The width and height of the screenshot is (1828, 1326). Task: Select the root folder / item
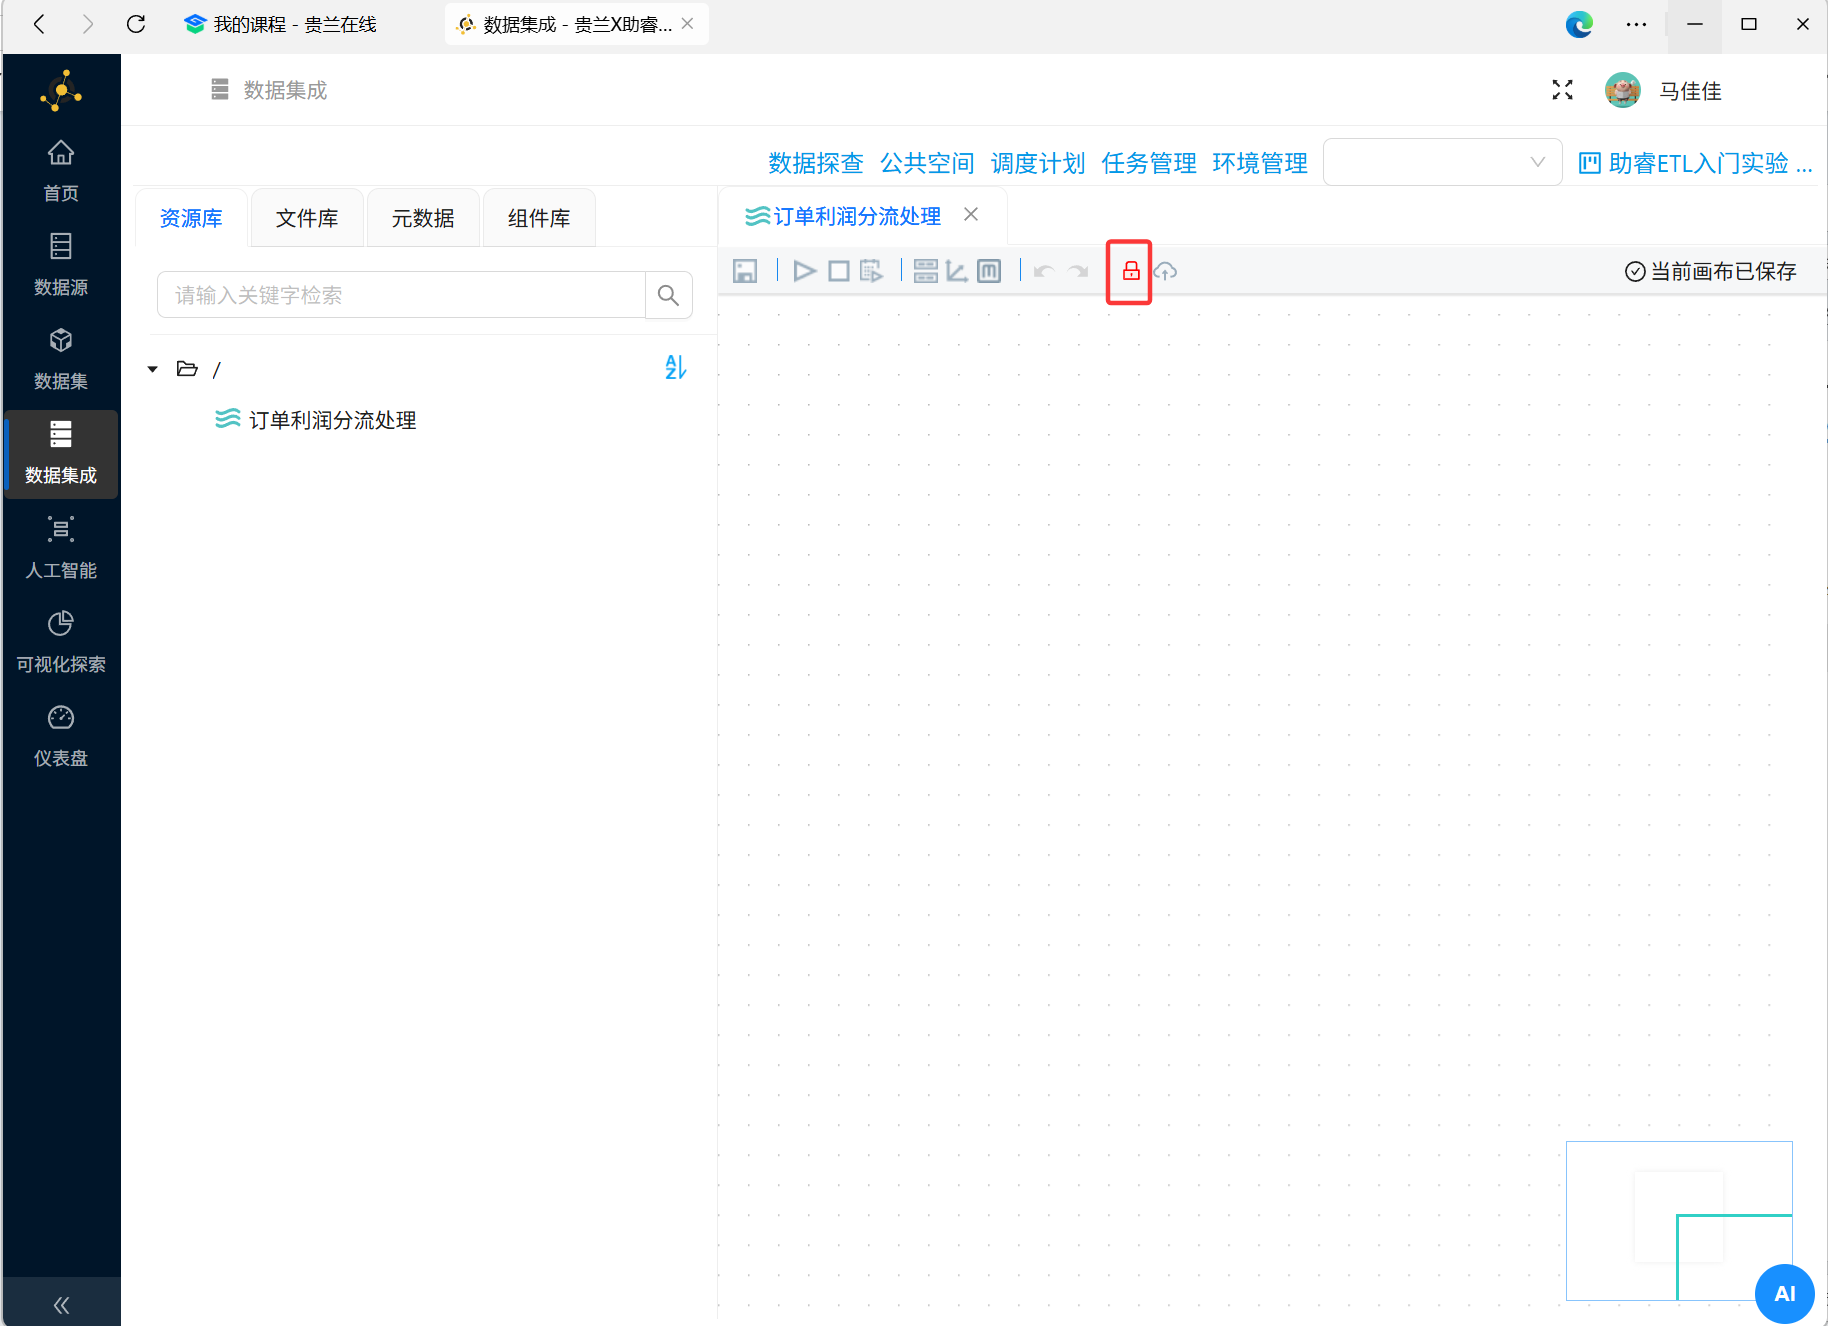(198, 369)
